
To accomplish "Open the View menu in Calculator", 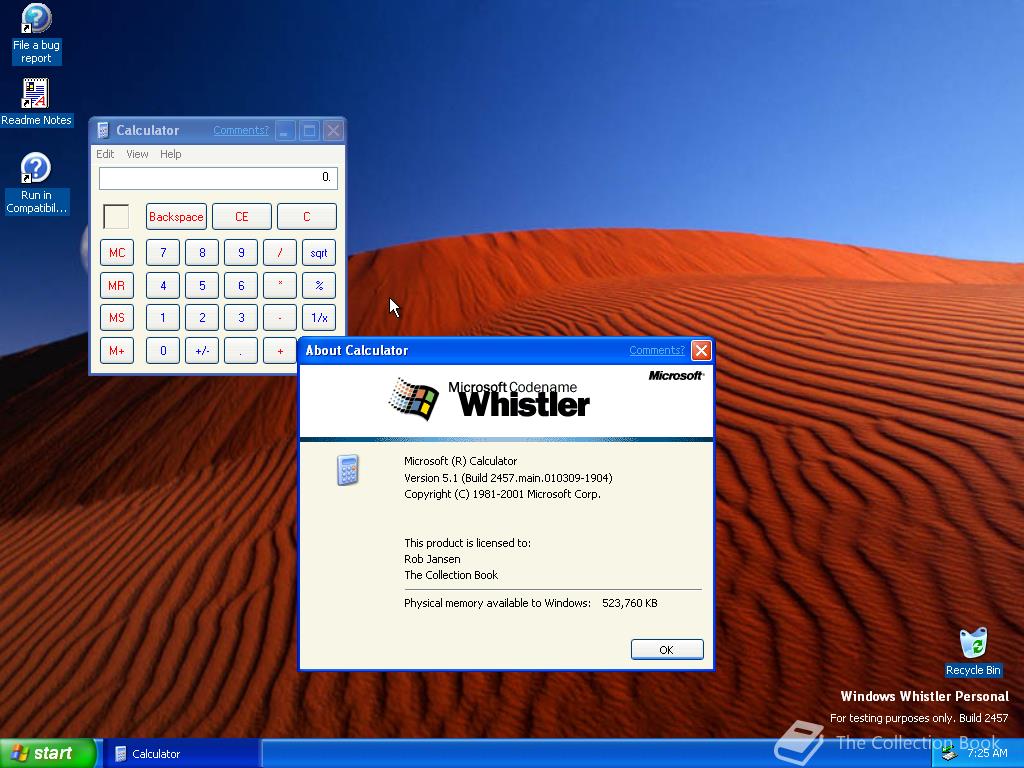I will tap(137, 154).
